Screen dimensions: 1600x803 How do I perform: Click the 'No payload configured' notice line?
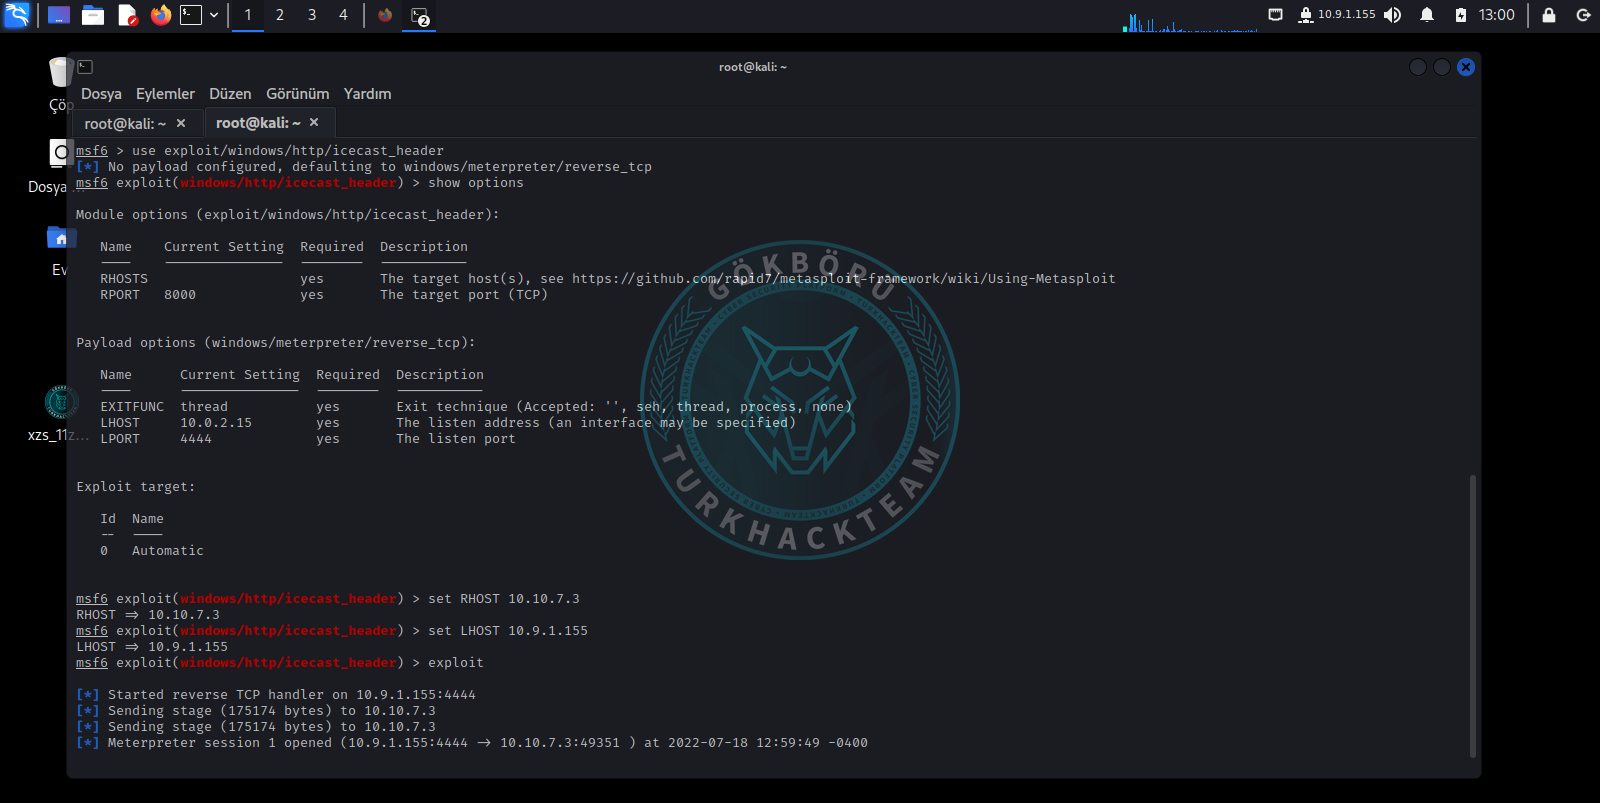(364, 167)
